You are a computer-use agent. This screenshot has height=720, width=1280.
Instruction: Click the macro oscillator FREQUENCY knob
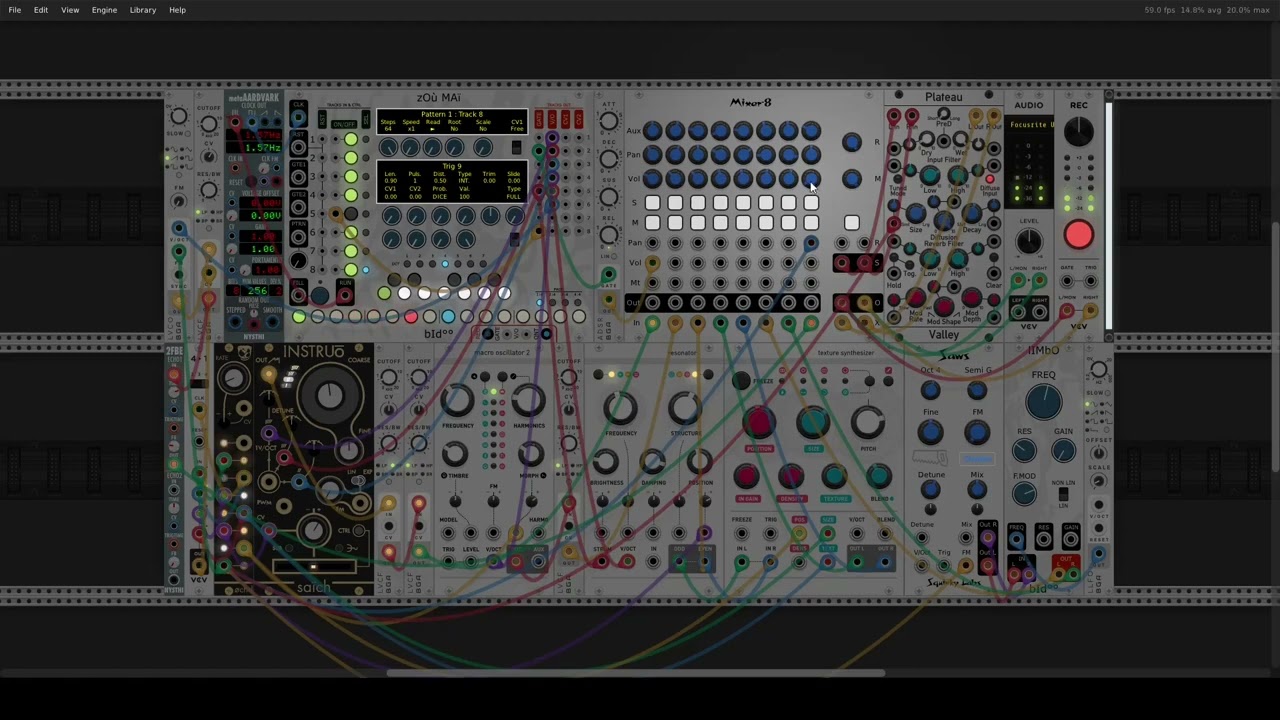click(x=457, y=401)
